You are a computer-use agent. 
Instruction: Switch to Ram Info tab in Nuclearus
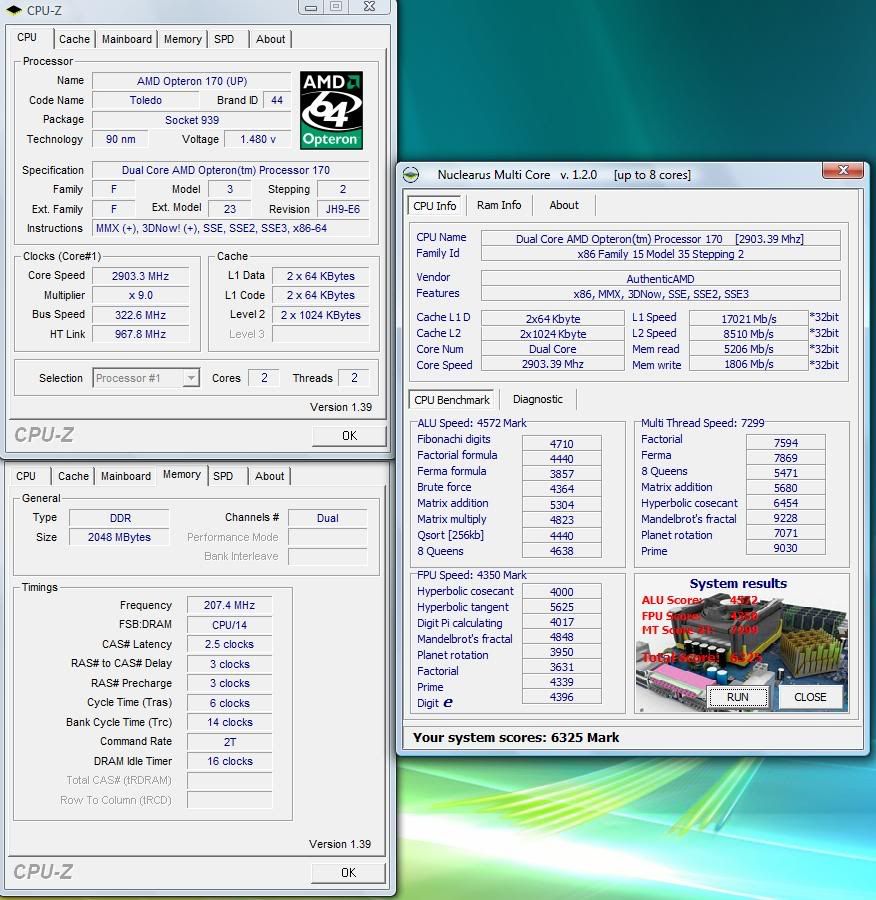tap(499, 205)
